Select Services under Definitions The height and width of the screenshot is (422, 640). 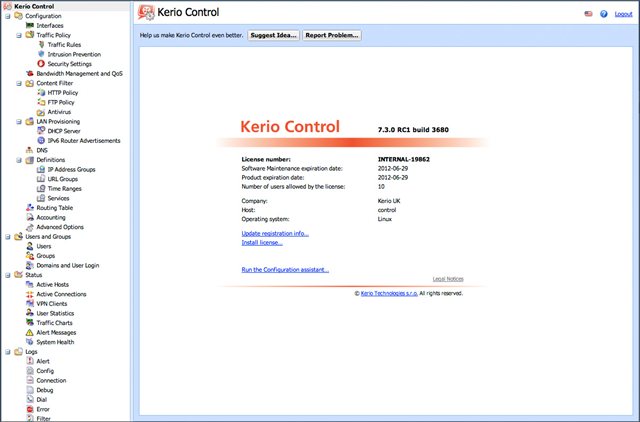58,198
